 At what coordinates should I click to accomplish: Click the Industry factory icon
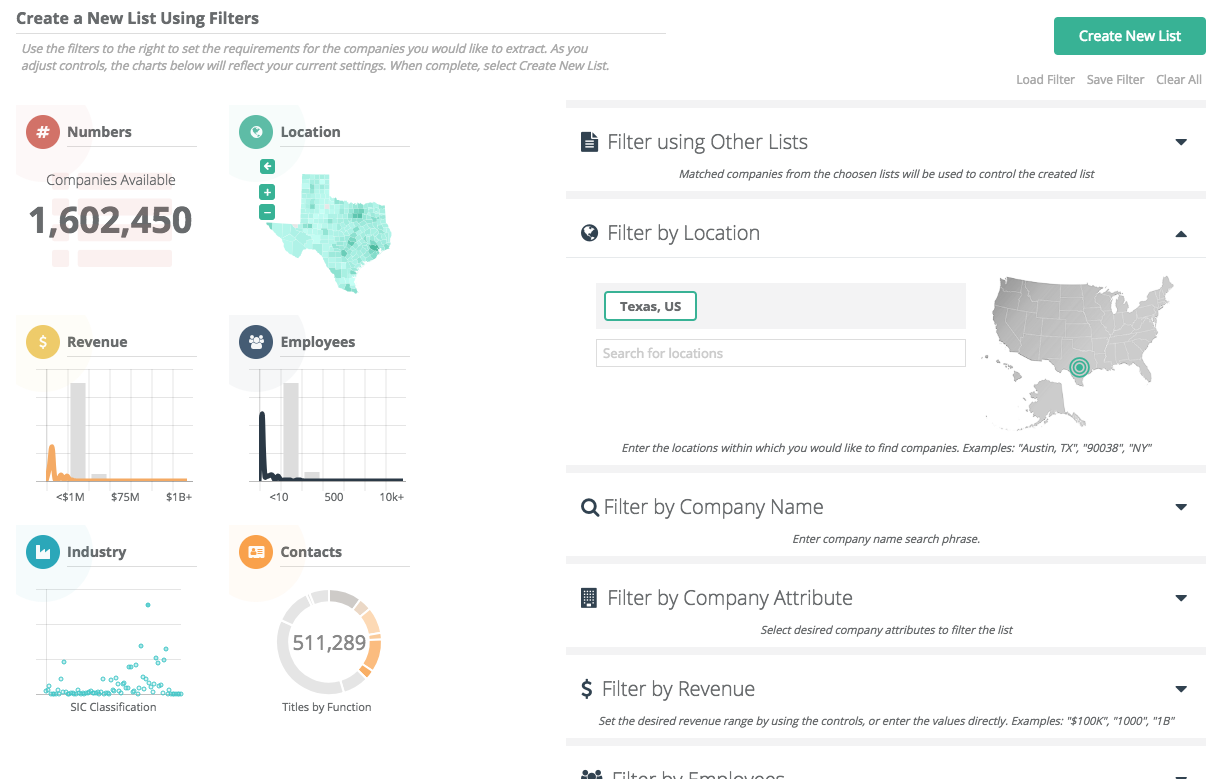click(43, 552)
